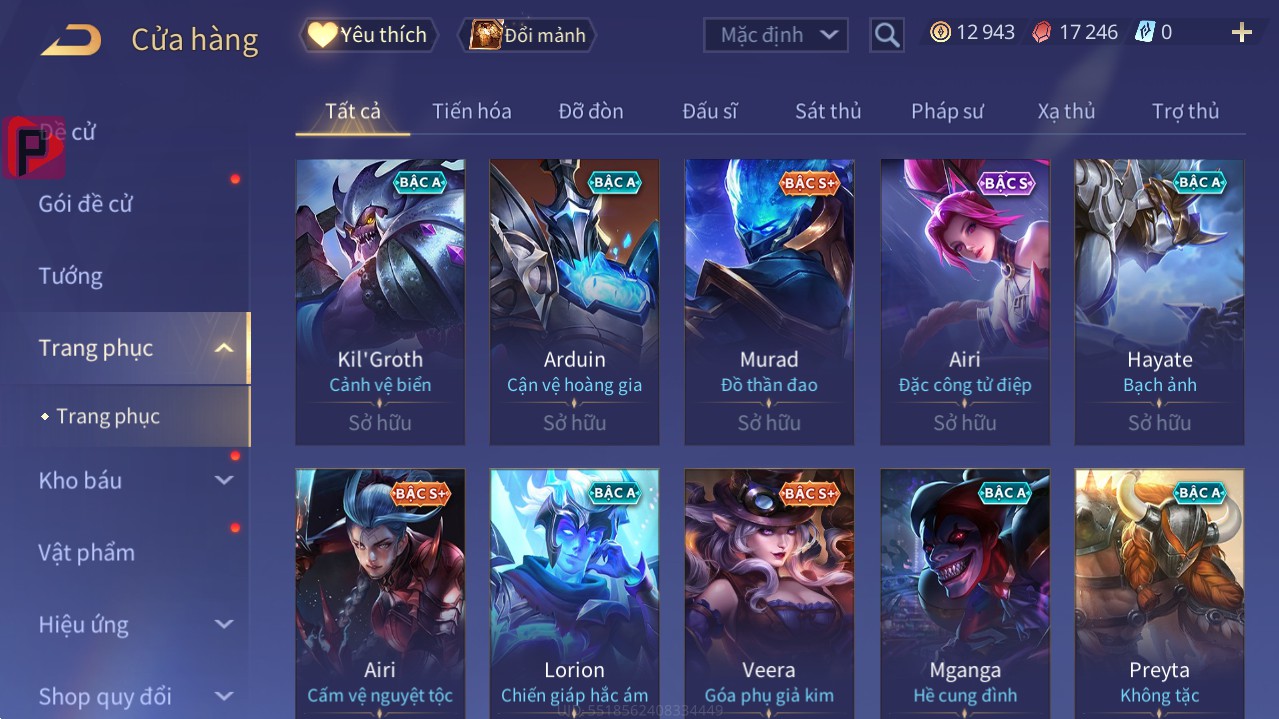
Task: Collapse the Trang phục sidebar section
Action: tap(224, 348)
